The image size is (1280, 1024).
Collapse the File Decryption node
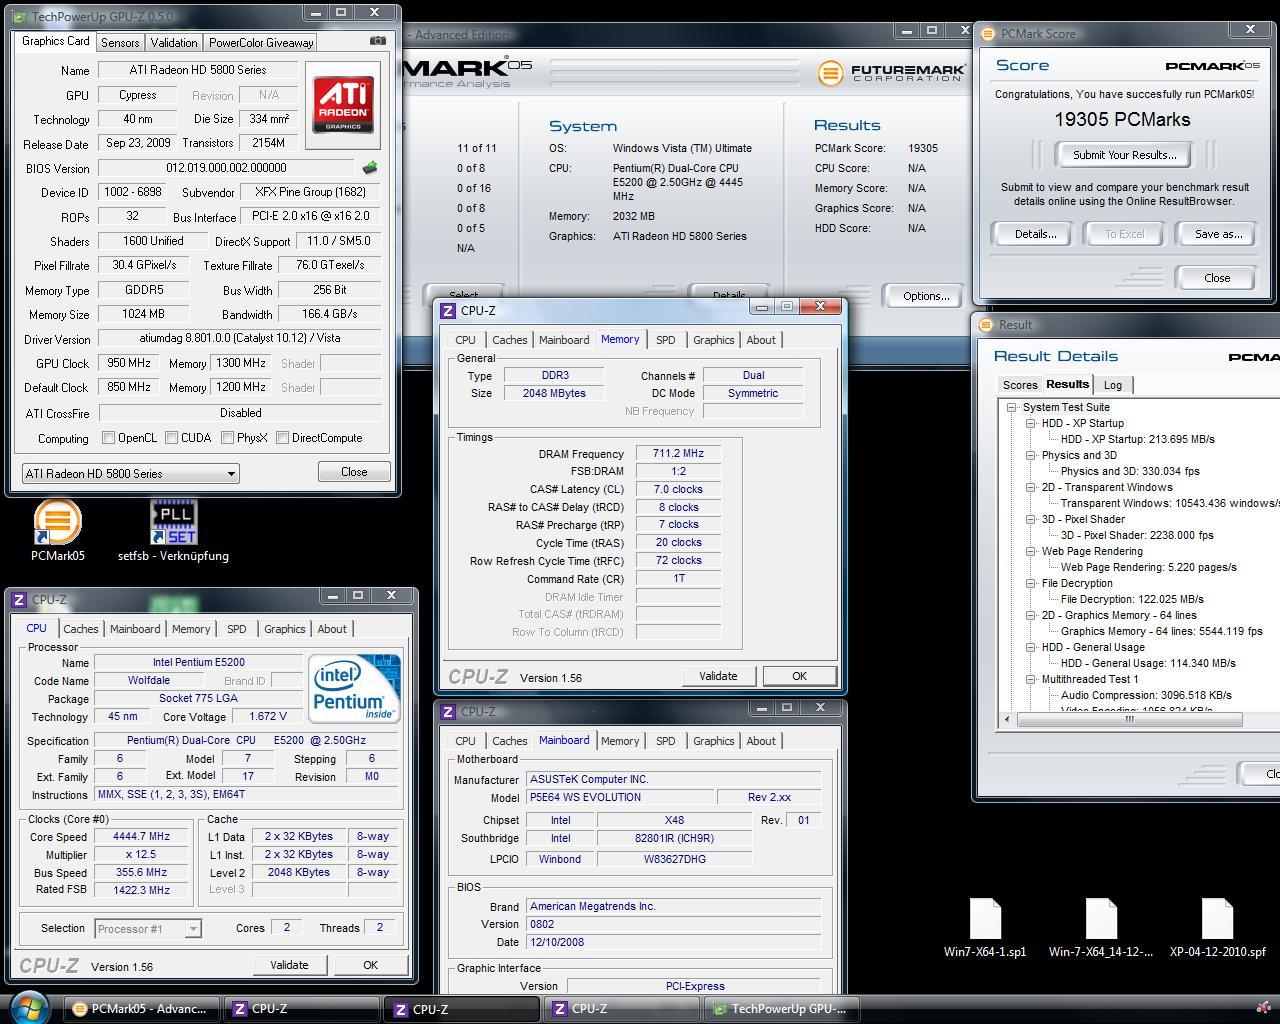tap(1030, 583)
